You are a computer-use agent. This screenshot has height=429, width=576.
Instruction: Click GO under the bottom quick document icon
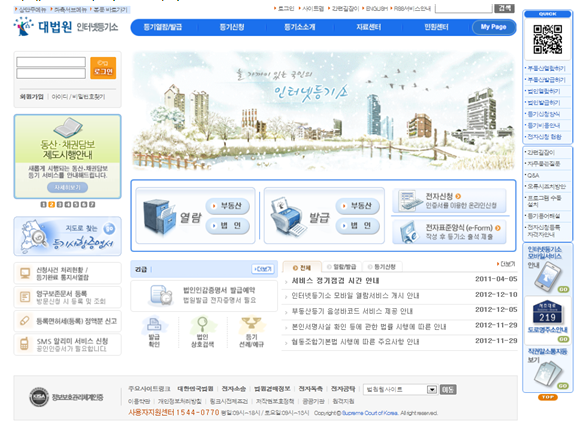[x=563, y=386]
